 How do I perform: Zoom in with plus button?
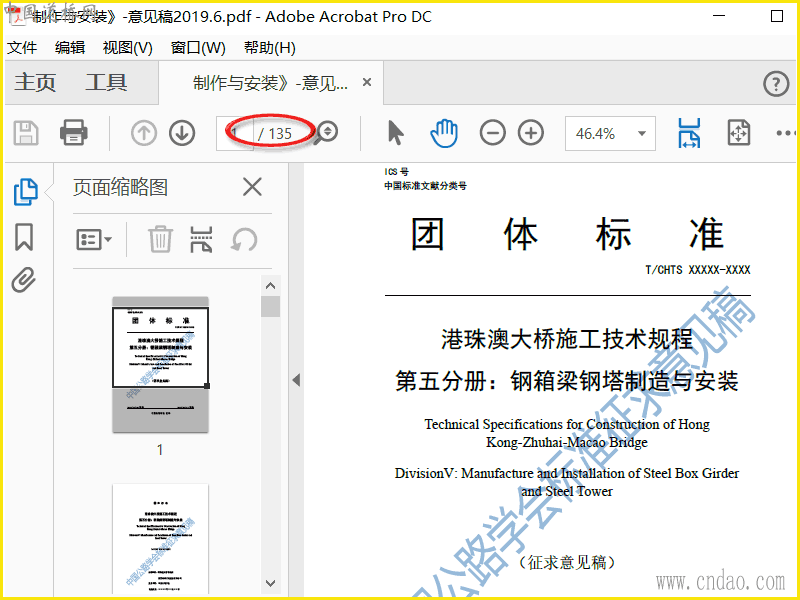[x=531, y=134]
